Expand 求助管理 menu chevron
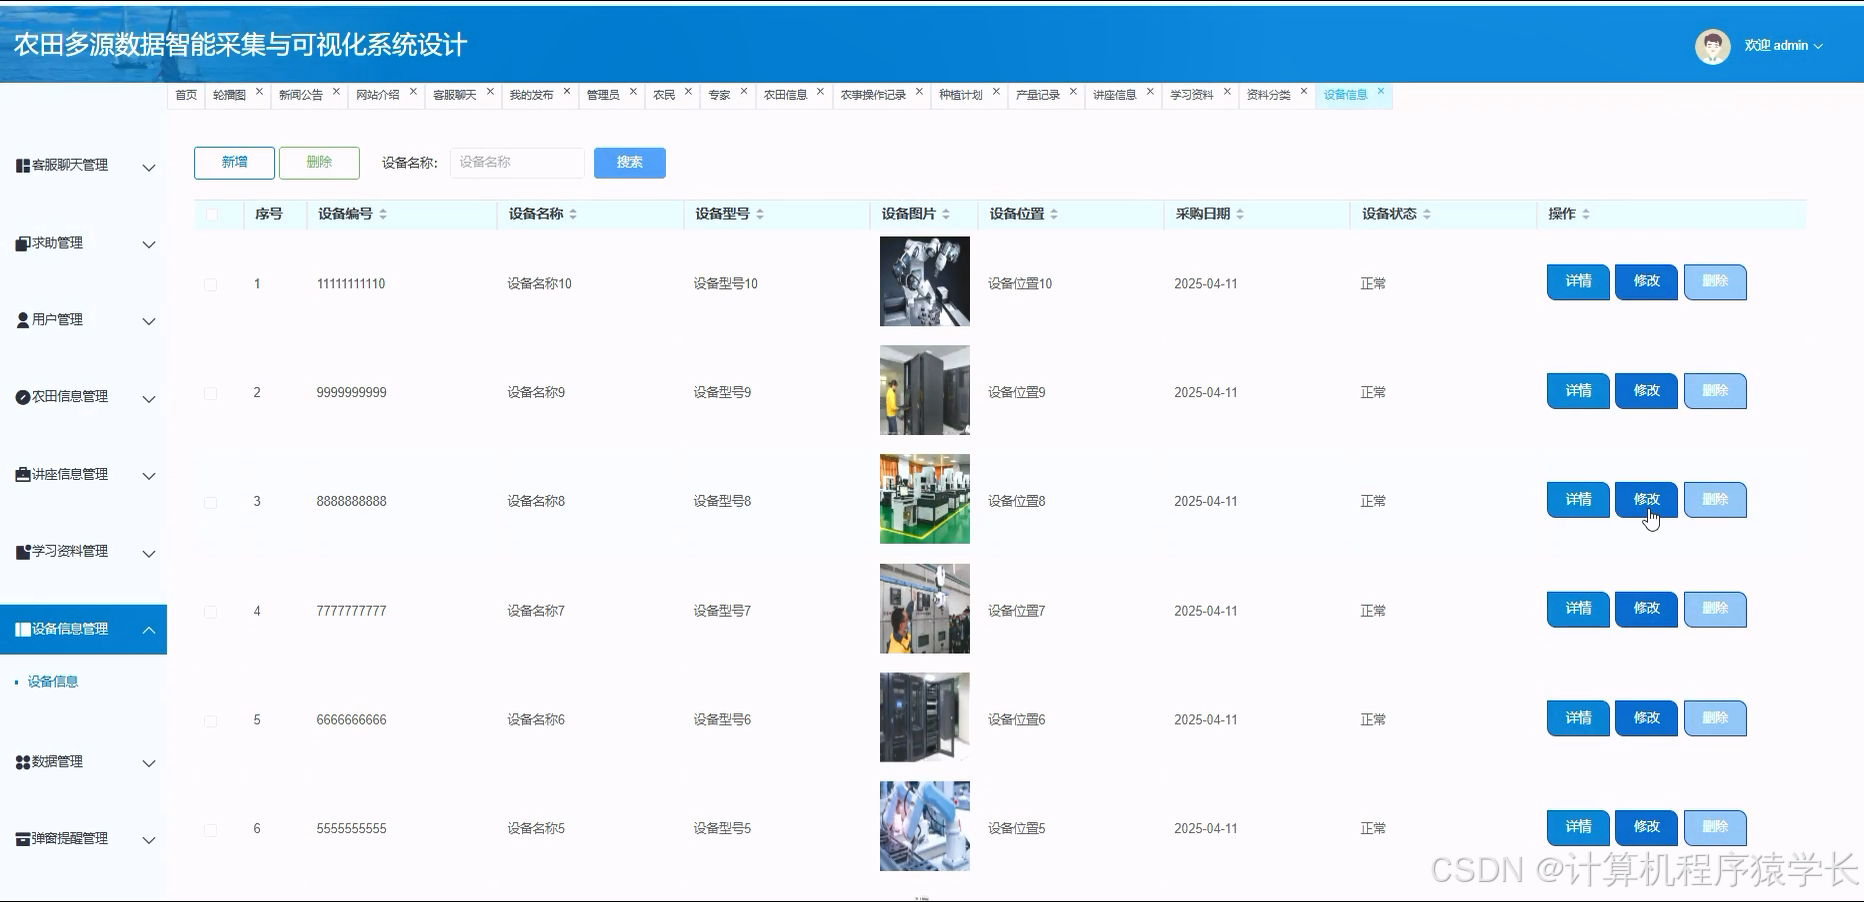1864x902 pixels. 149,244
